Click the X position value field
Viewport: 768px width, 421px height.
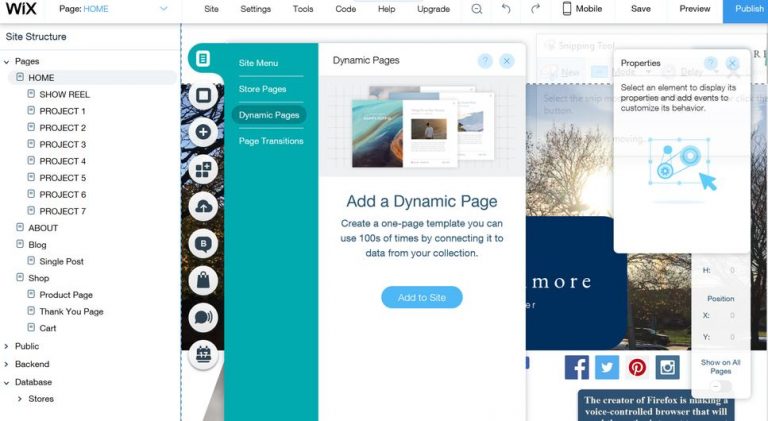coord(732,316)
